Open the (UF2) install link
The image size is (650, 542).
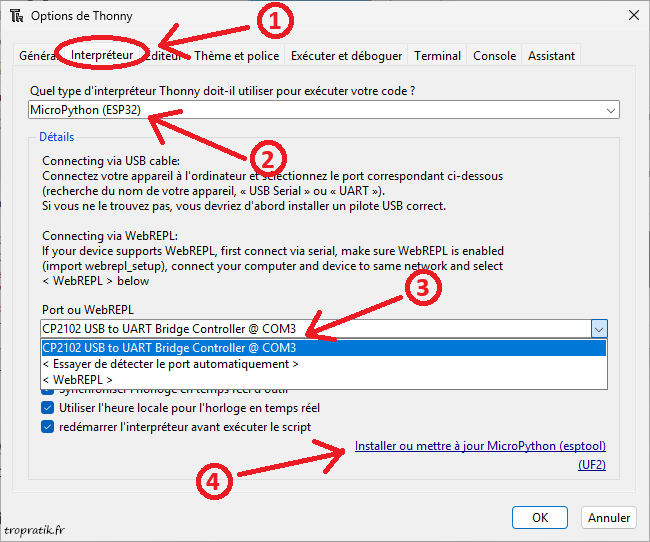point(591,465)
